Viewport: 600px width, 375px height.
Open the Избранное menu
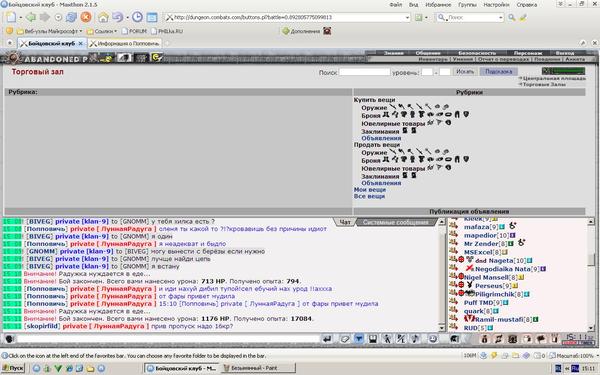pos(438,5)
